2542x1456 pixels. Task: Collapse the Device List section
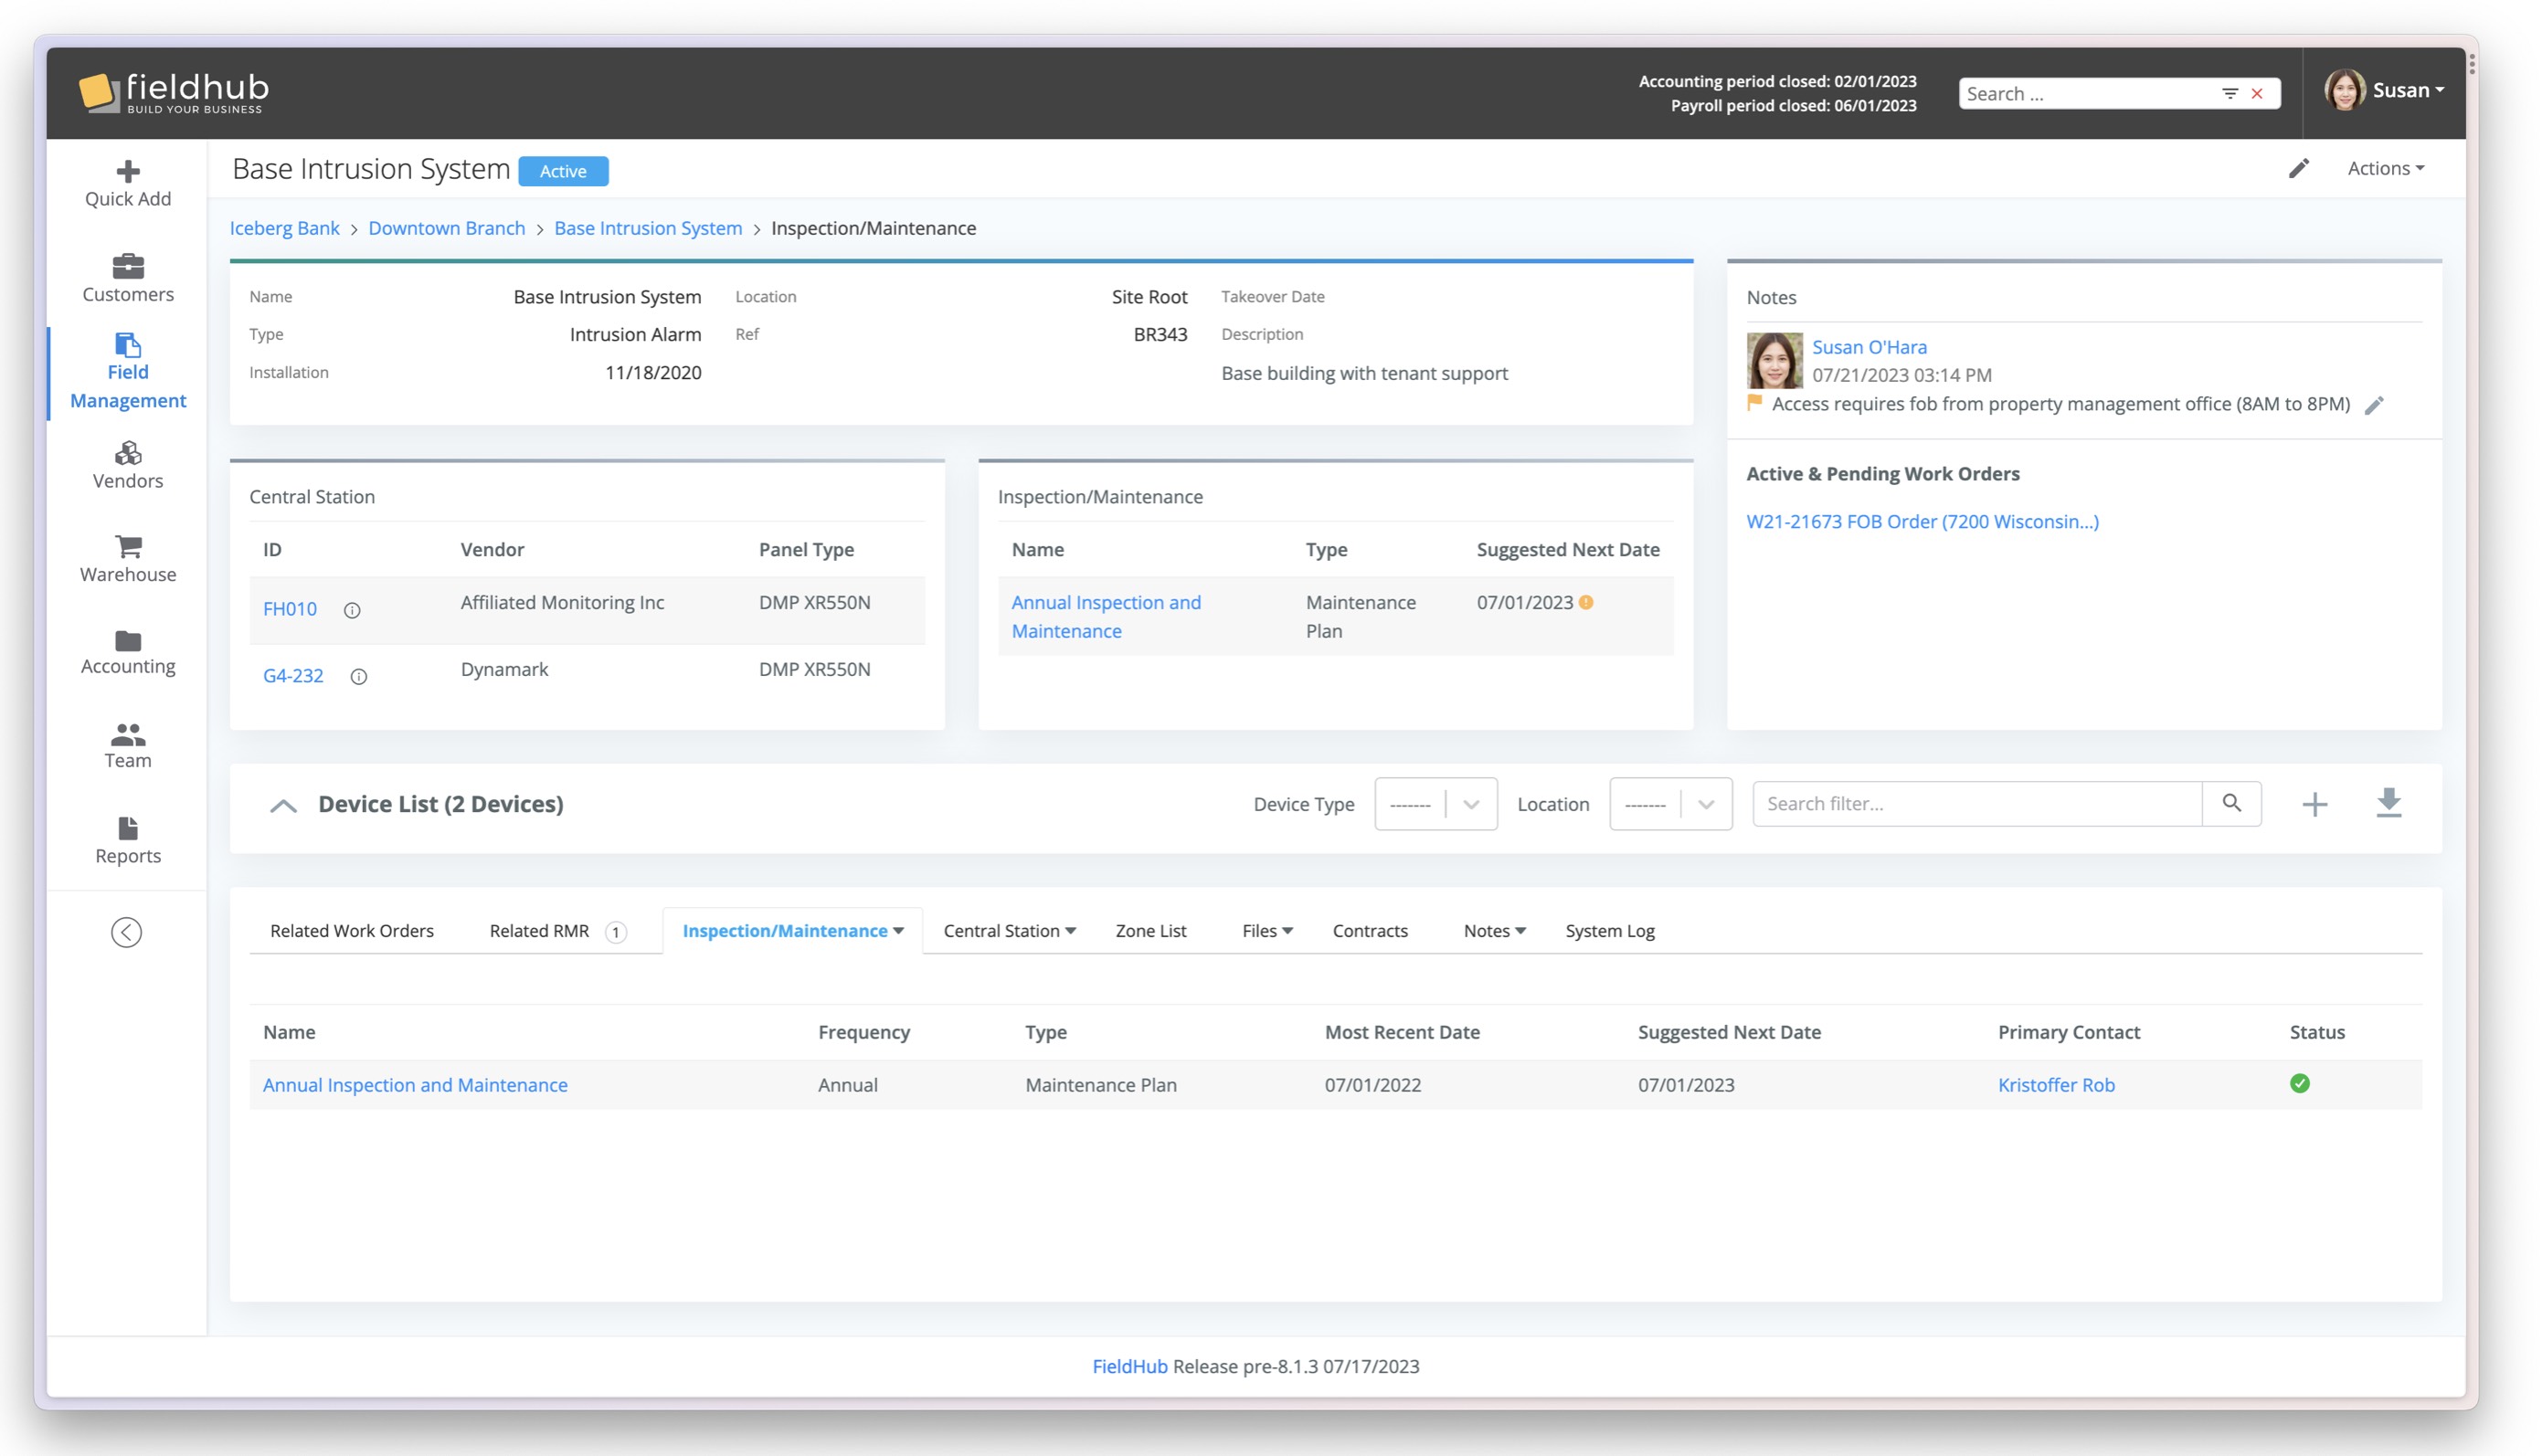tap(283, 805)
